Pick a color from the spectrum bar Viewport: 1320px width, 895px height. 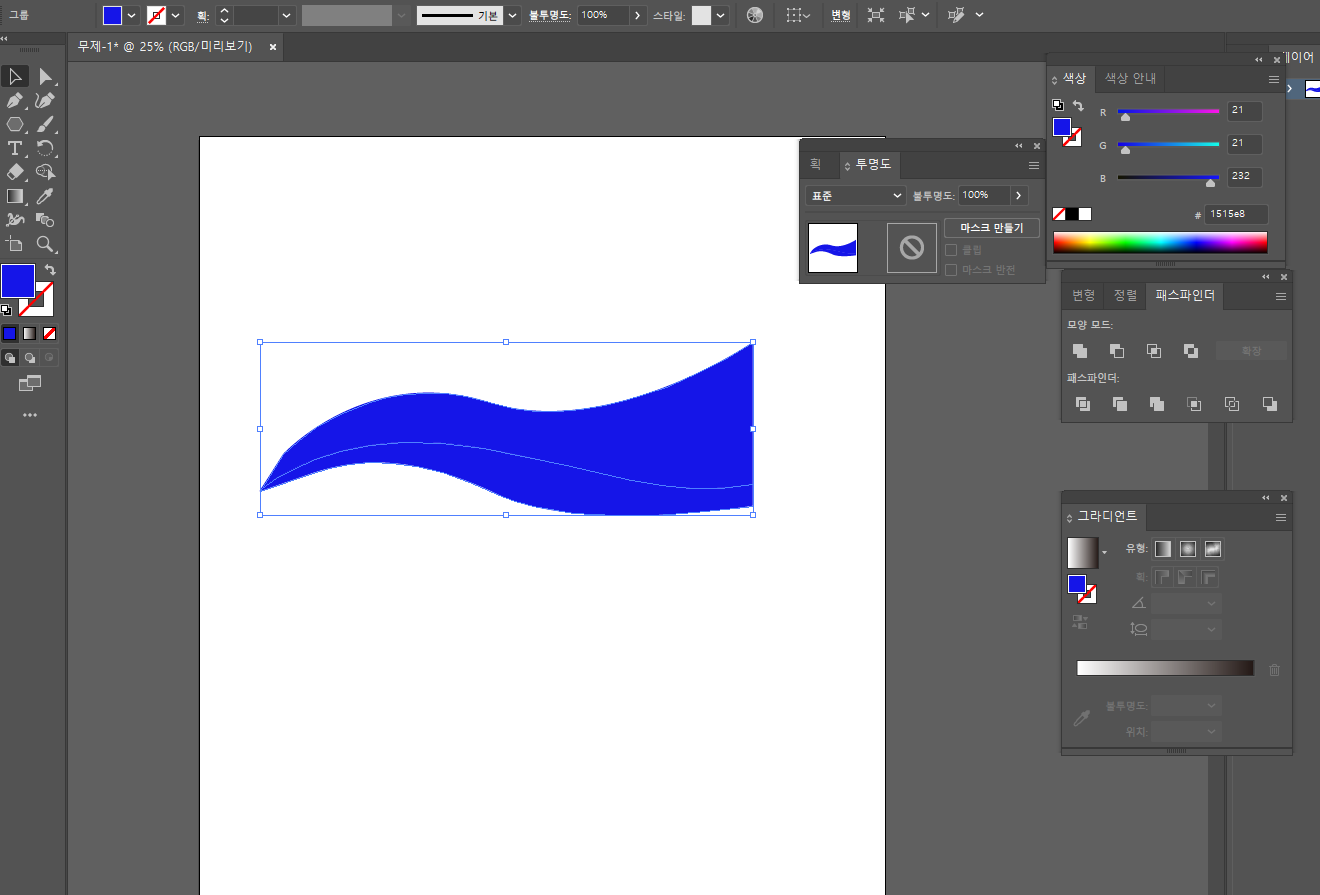[1160, 242]
